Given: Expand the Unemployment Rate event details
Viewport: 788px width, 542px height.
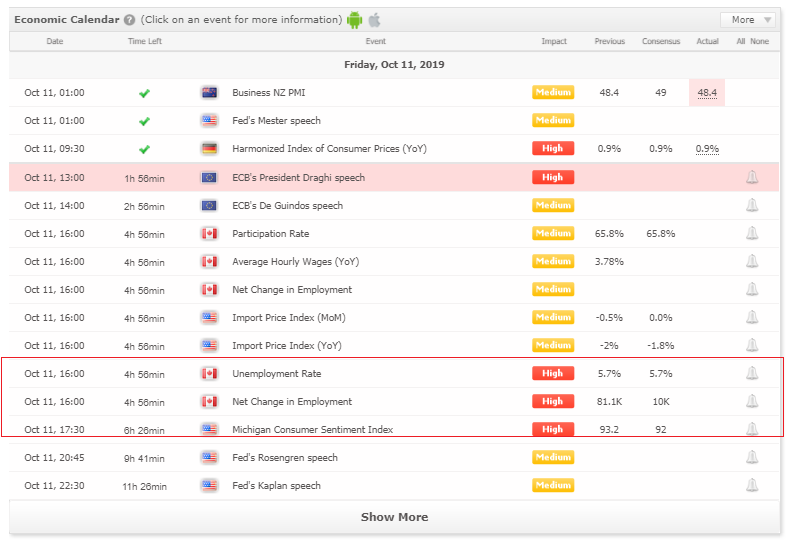Looking at the screenshot, I should pos(276,374).
